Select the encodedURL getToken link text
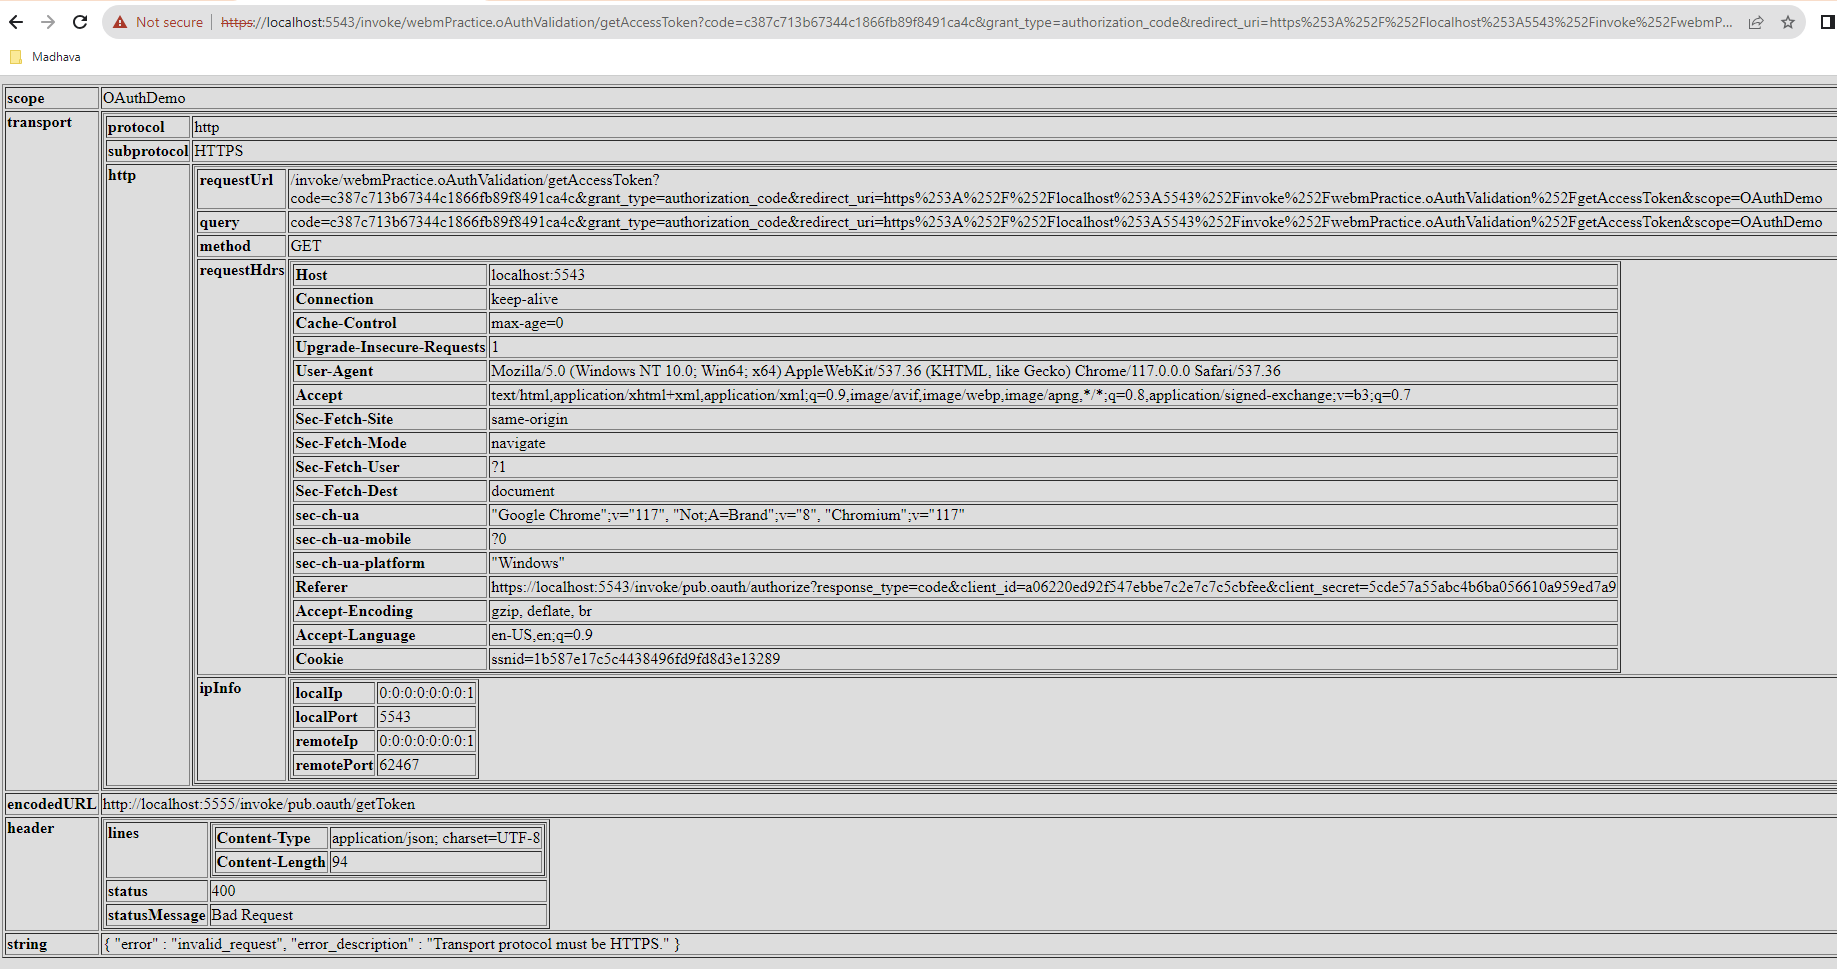1837x969 pixels. coord(260,803)
